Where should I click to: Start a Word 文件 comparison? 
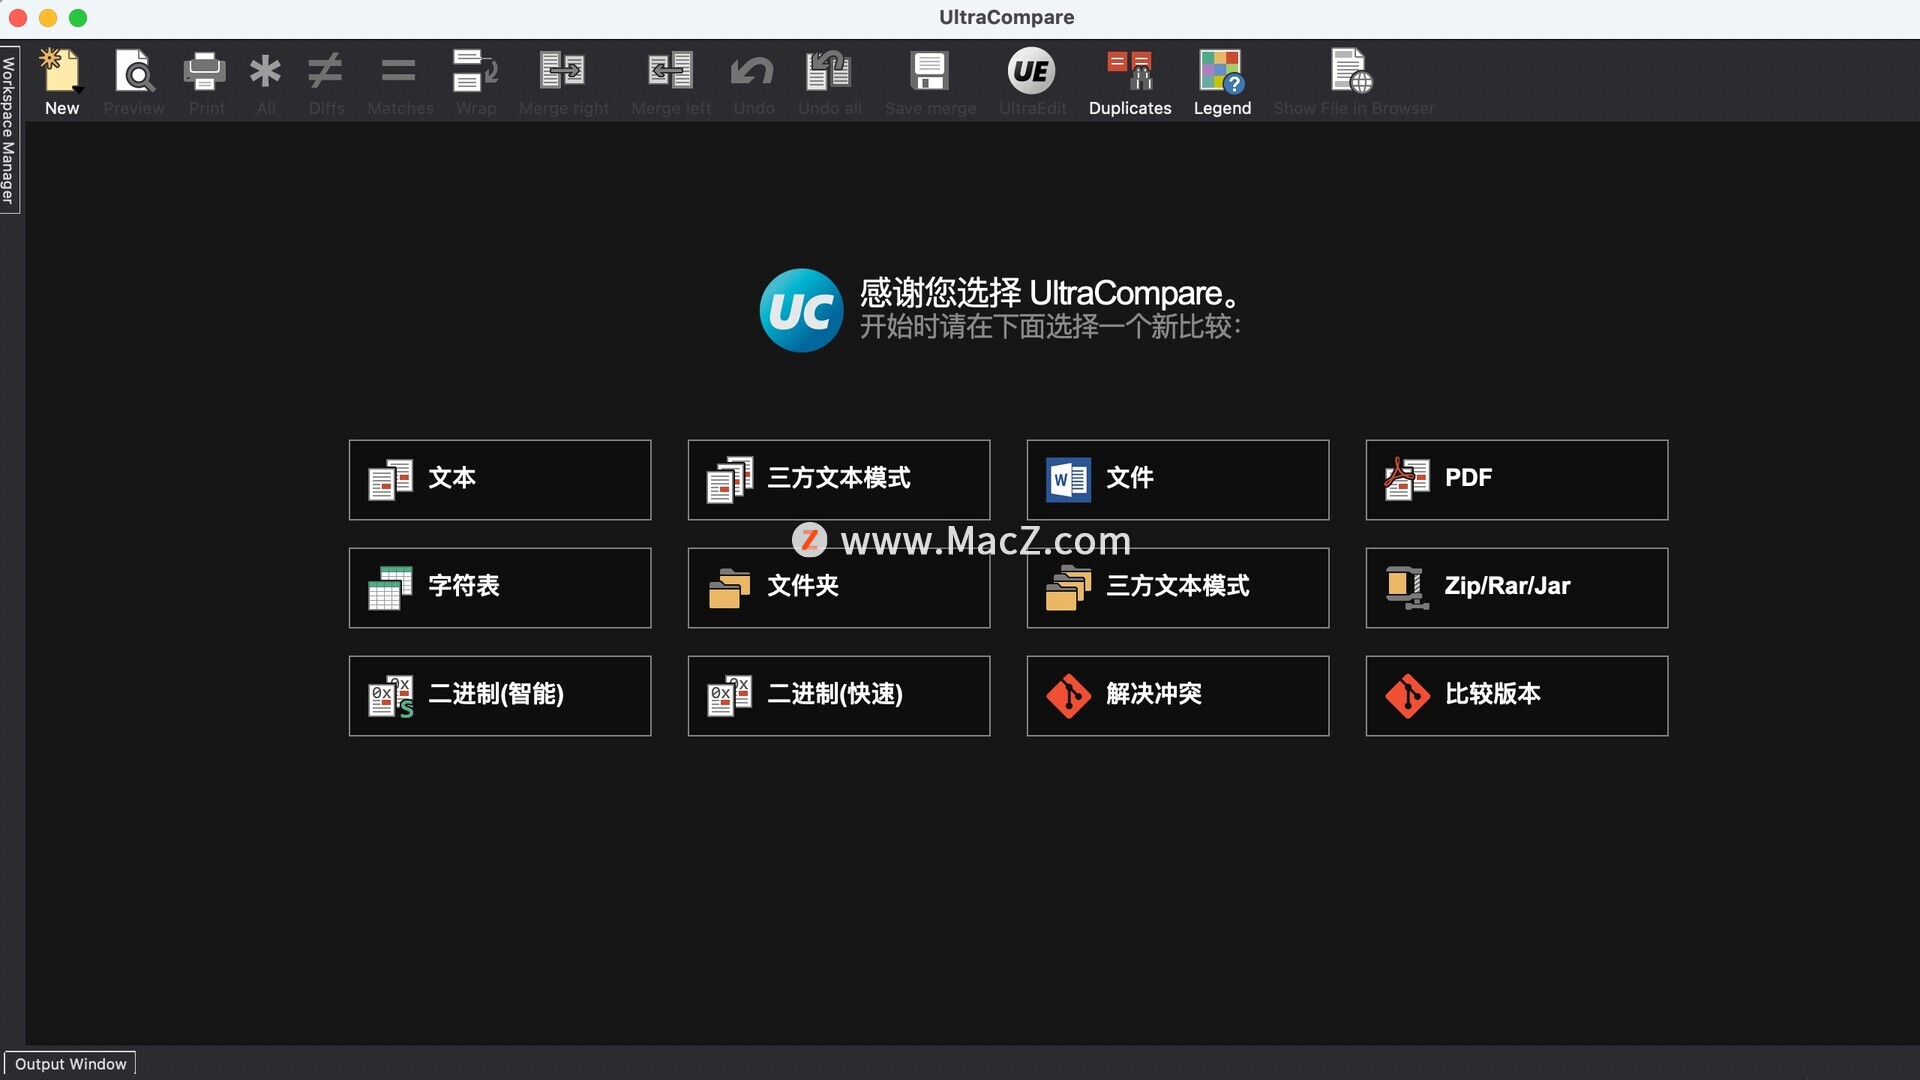(x=1178, y=480)
